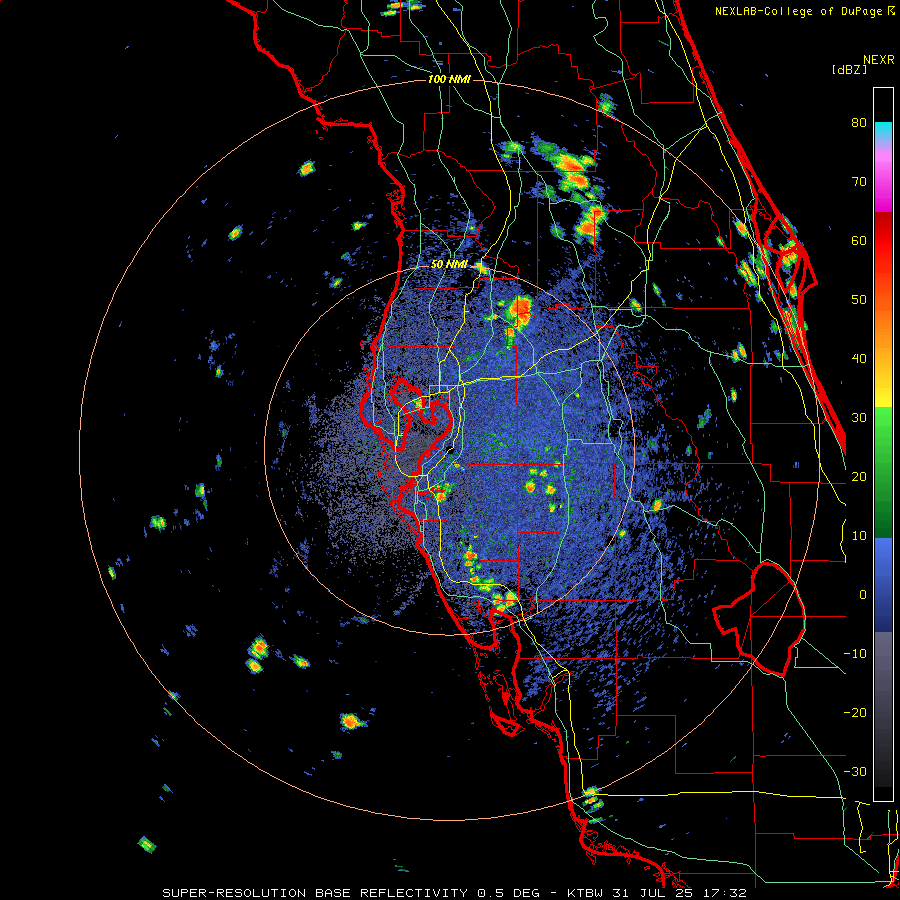900x900 pixels.
Task: Click the -30 value on dBZ scale
Action: 855,771
